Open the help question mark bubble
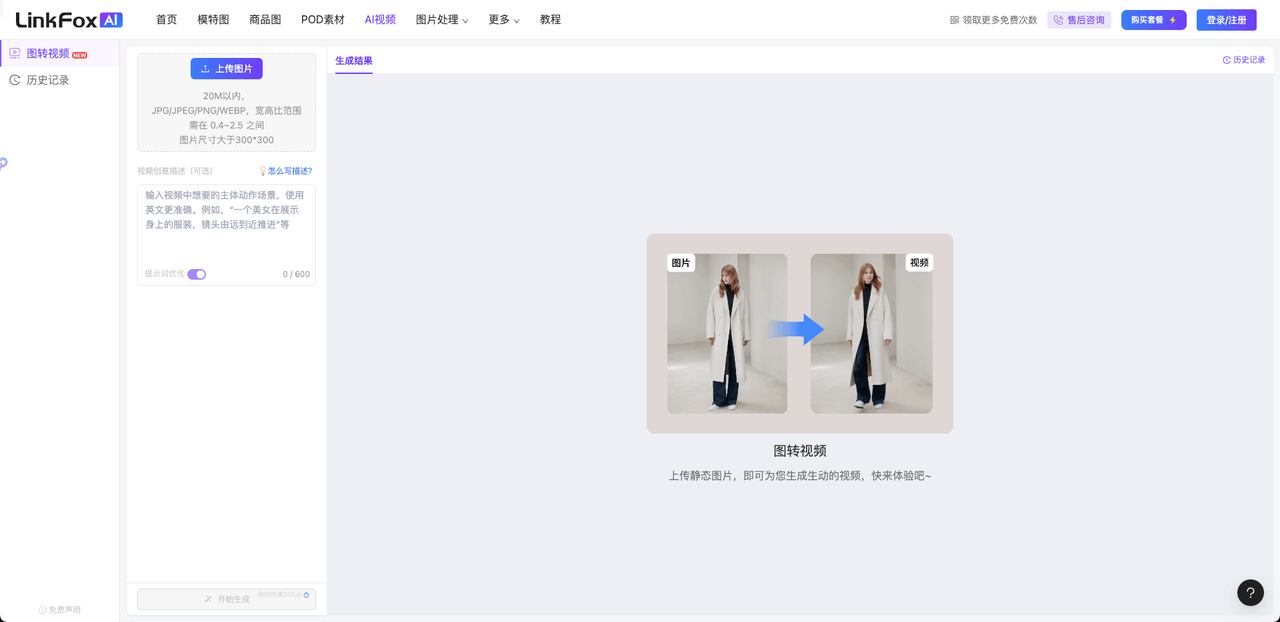Image resolution: width=1280 pixels, height=622 pixels. coord(1250,593)
